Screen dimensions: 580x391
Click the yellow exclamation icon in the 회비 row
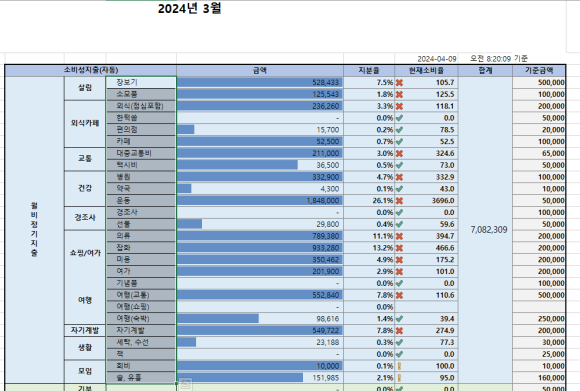pyautogui.click(x=399, y=366)
